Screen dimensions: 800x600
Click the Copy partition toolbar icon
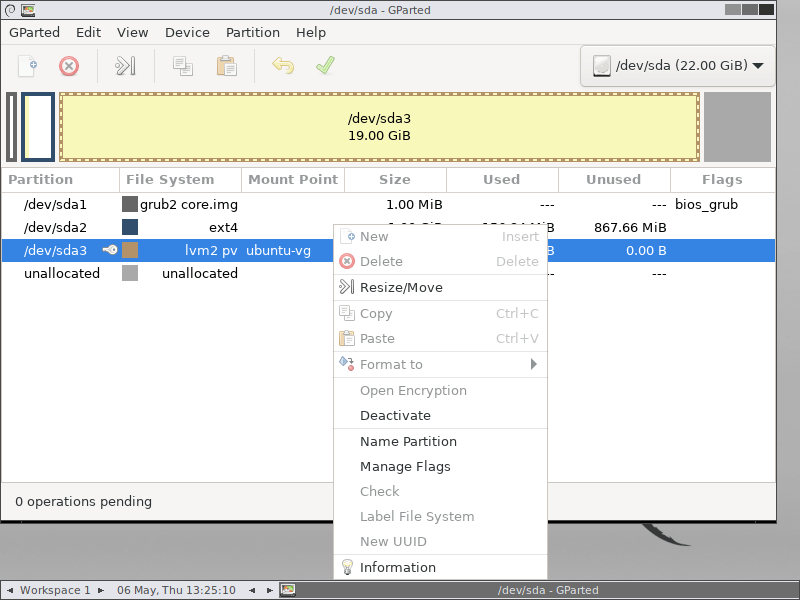(x=184, y=65)
